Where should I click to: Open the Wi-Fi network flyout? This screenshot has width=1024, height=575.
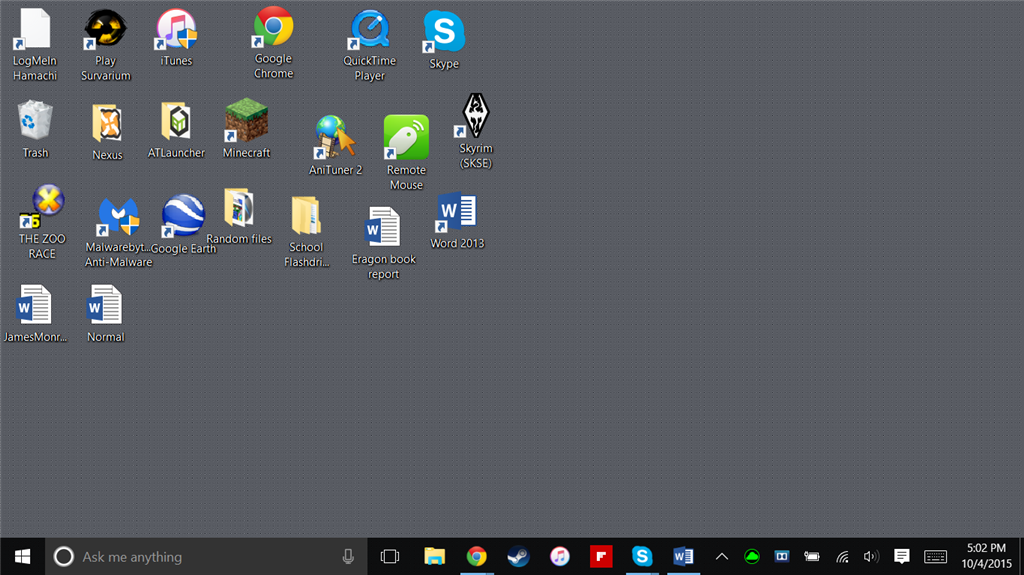(x=842, y=557)
